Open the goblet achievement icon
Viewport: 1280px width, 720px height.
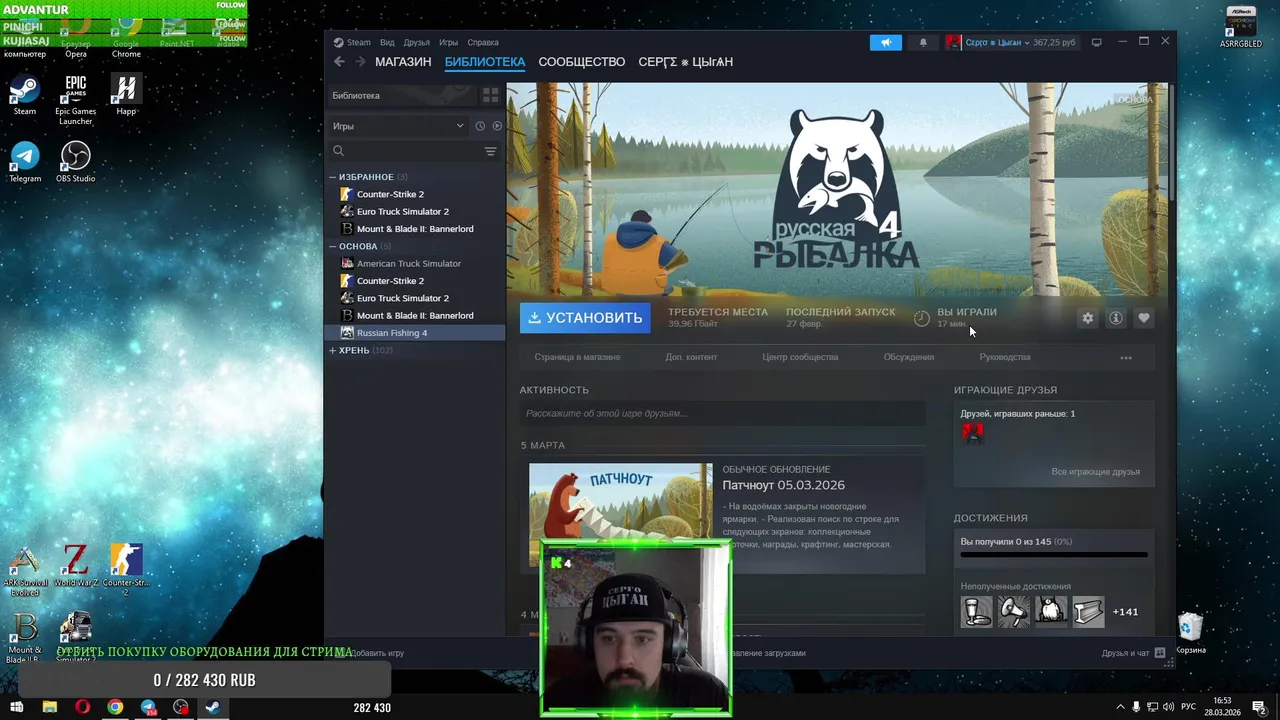(976, 611)
